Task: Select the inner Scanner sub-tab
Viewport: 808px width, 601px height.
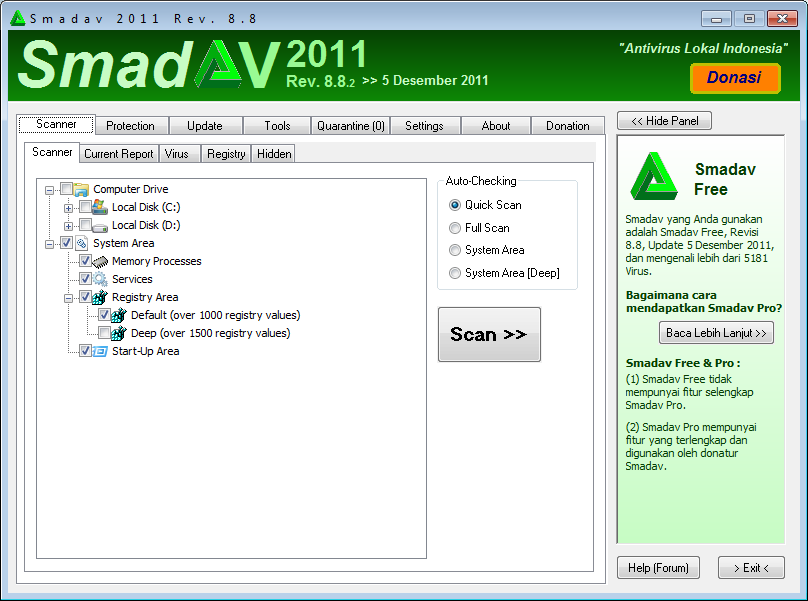Action: (52, 152)
